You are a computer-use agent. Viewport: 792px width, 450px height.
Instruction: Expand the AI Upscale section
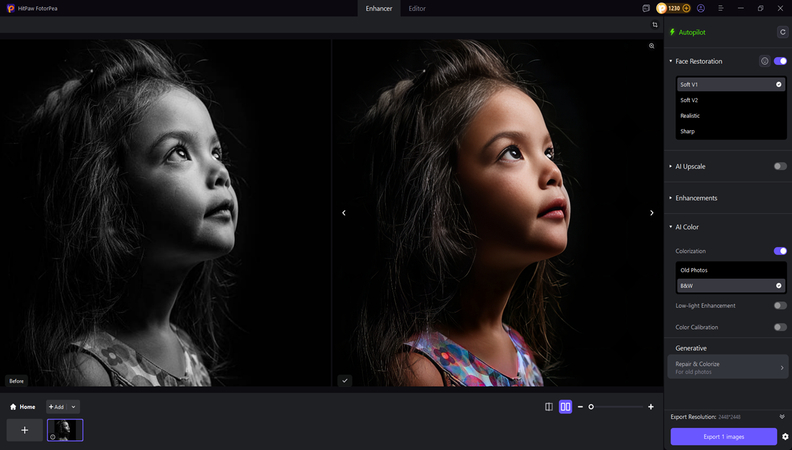coord(671,166)
